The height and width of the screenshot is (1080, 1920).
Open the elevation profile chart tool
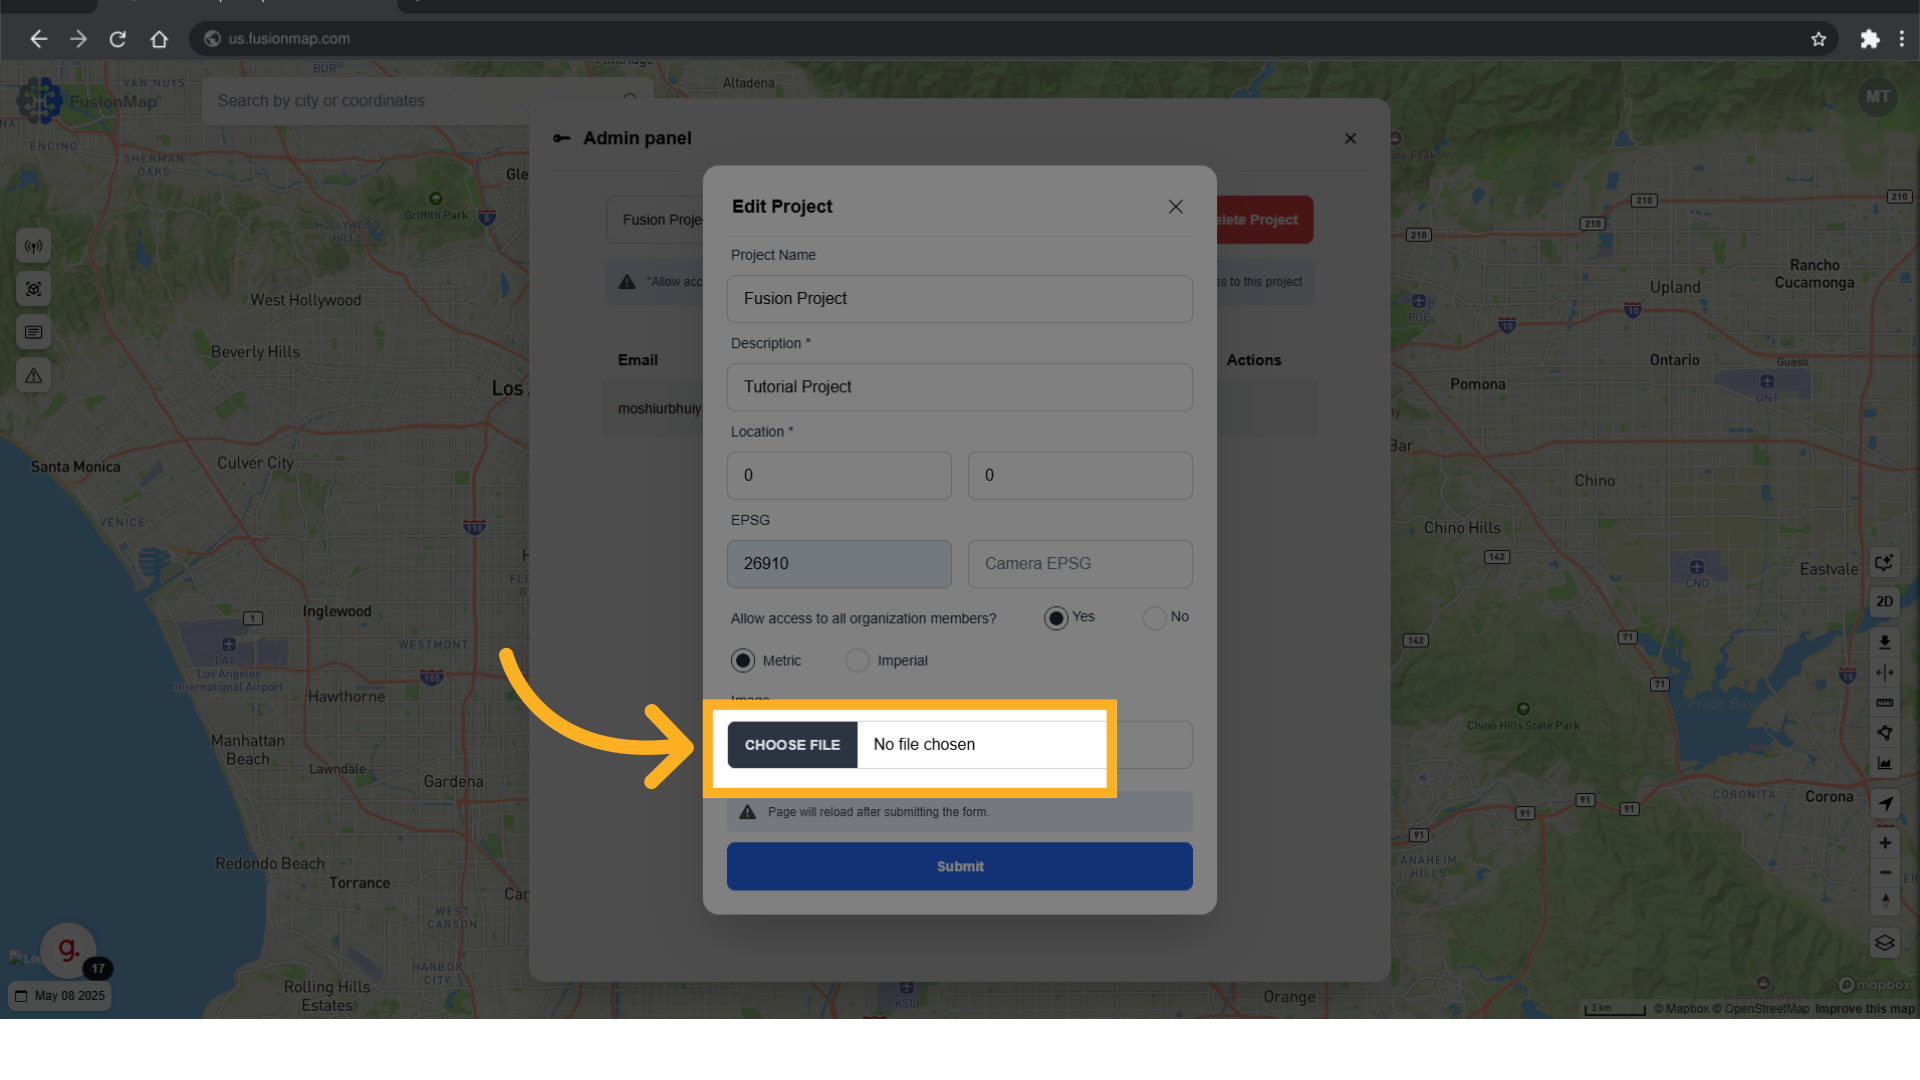pyautogui.click(x=1885, y=763)
